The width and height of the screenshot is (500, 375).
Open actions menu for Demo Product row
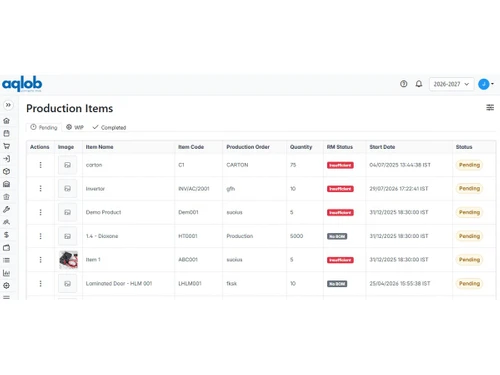(x=40, y=212)
